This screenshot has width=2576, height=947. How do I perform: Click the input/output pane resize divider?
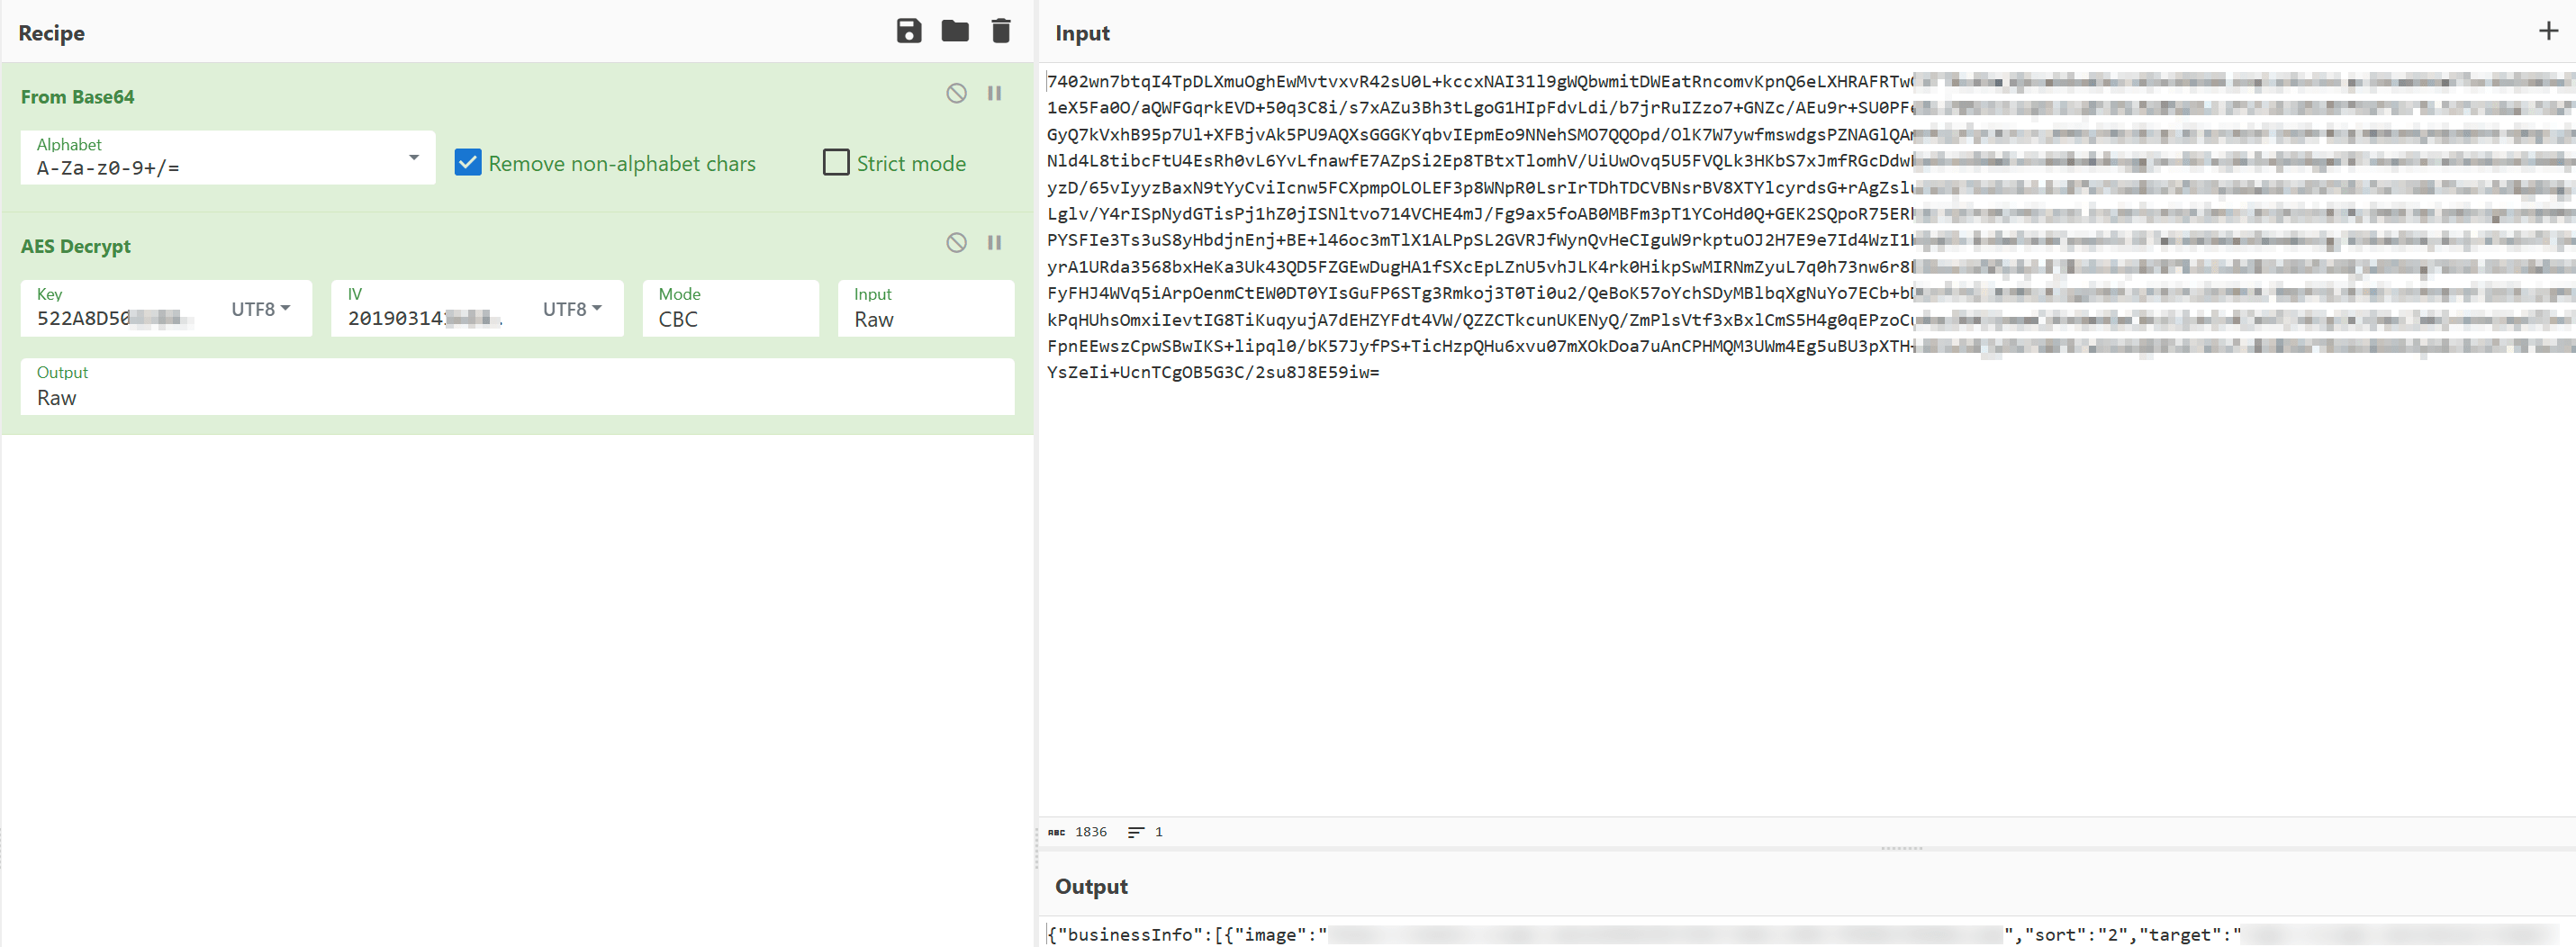pos(1902,848)
